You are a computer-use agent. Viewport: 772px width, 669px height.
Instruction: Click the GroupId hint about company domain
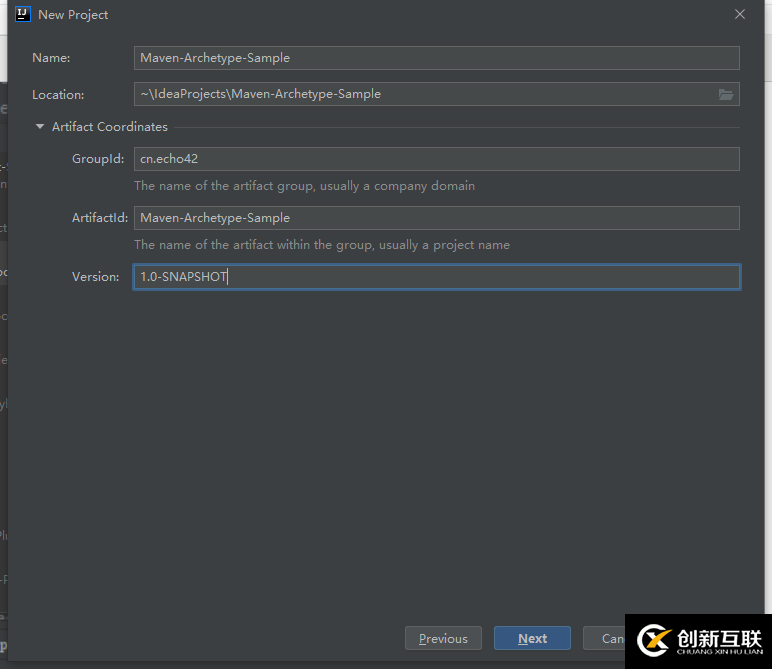tap(304, 186)
